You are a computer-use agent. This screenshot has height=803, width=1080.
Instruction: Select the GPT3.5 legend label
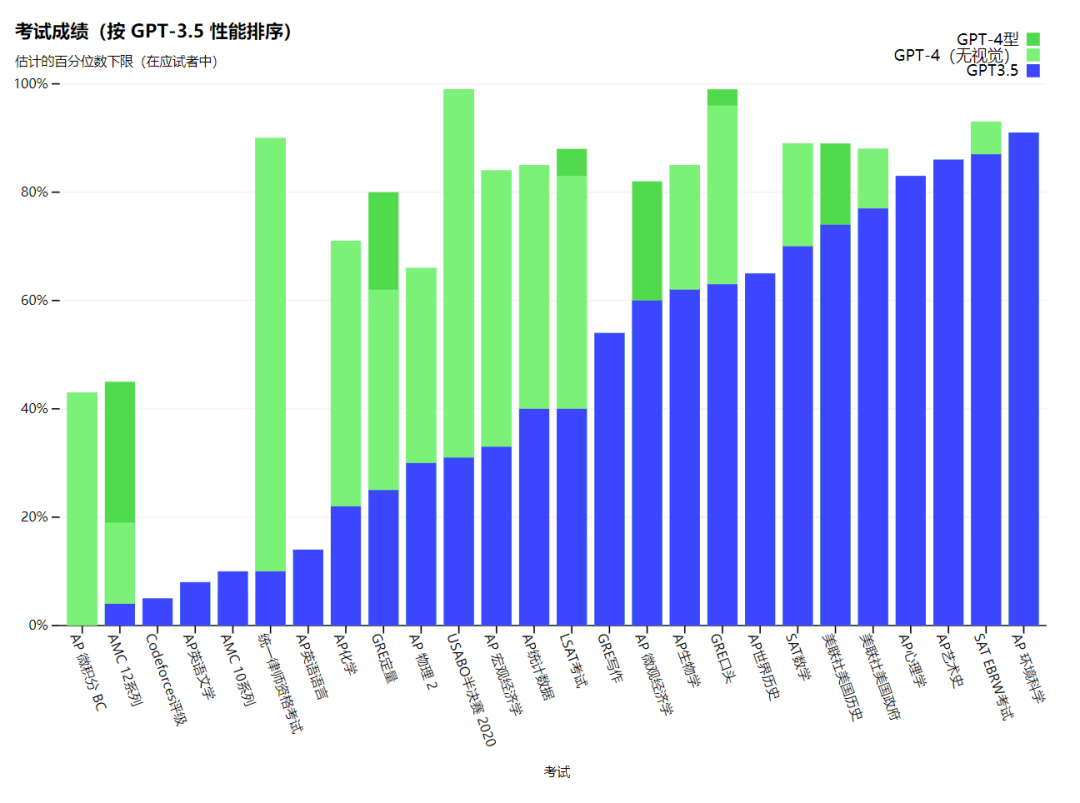992,70
